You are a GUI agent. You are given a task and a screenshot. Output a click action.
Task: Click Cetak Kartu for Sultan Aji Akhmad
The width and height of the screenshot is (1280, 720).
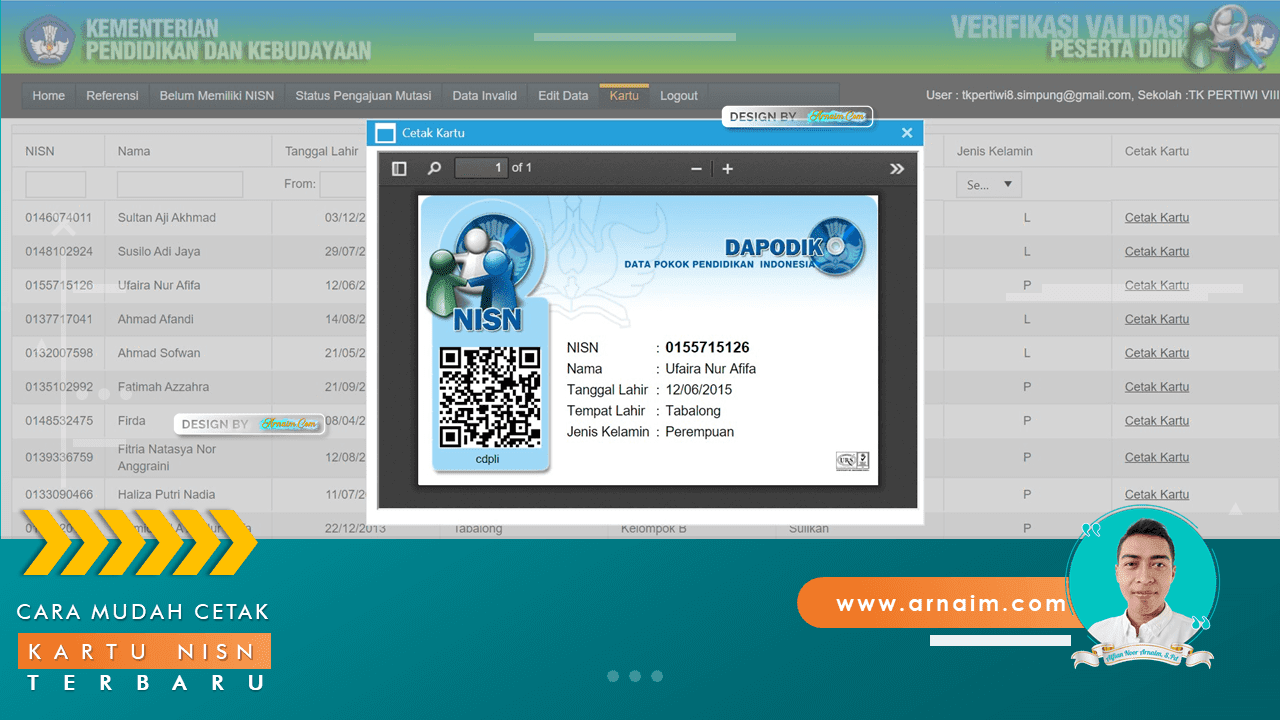tap(1156, 217)
